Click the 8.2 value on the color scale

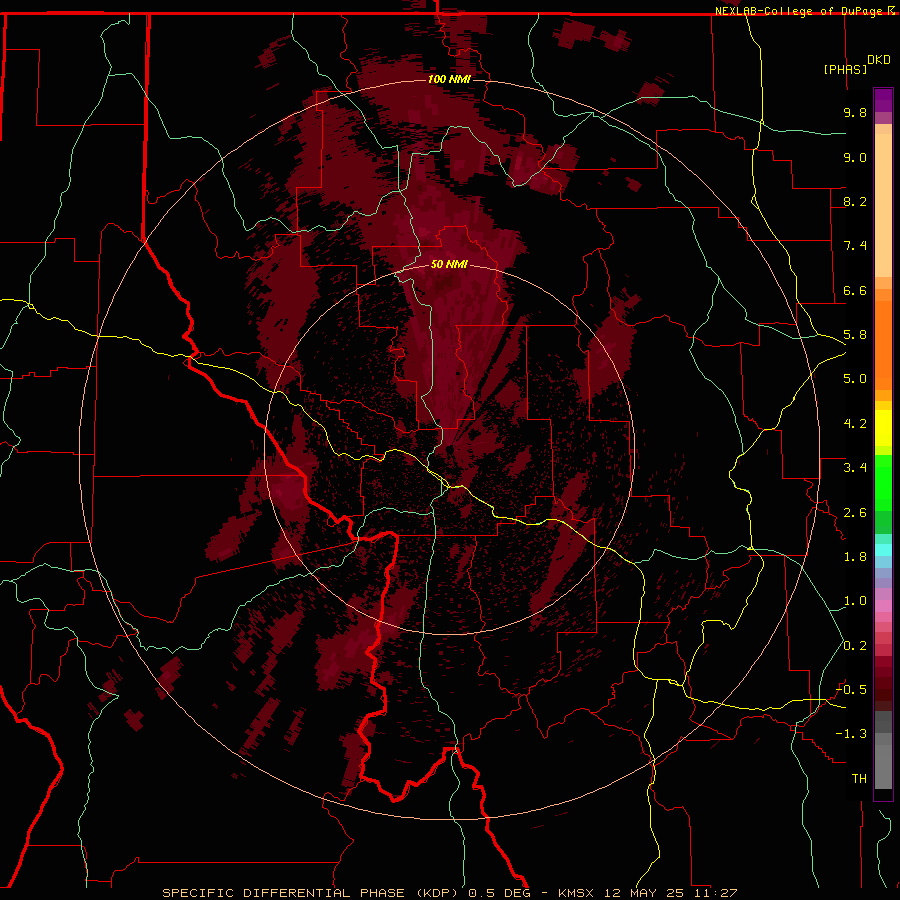coord(855,201)
